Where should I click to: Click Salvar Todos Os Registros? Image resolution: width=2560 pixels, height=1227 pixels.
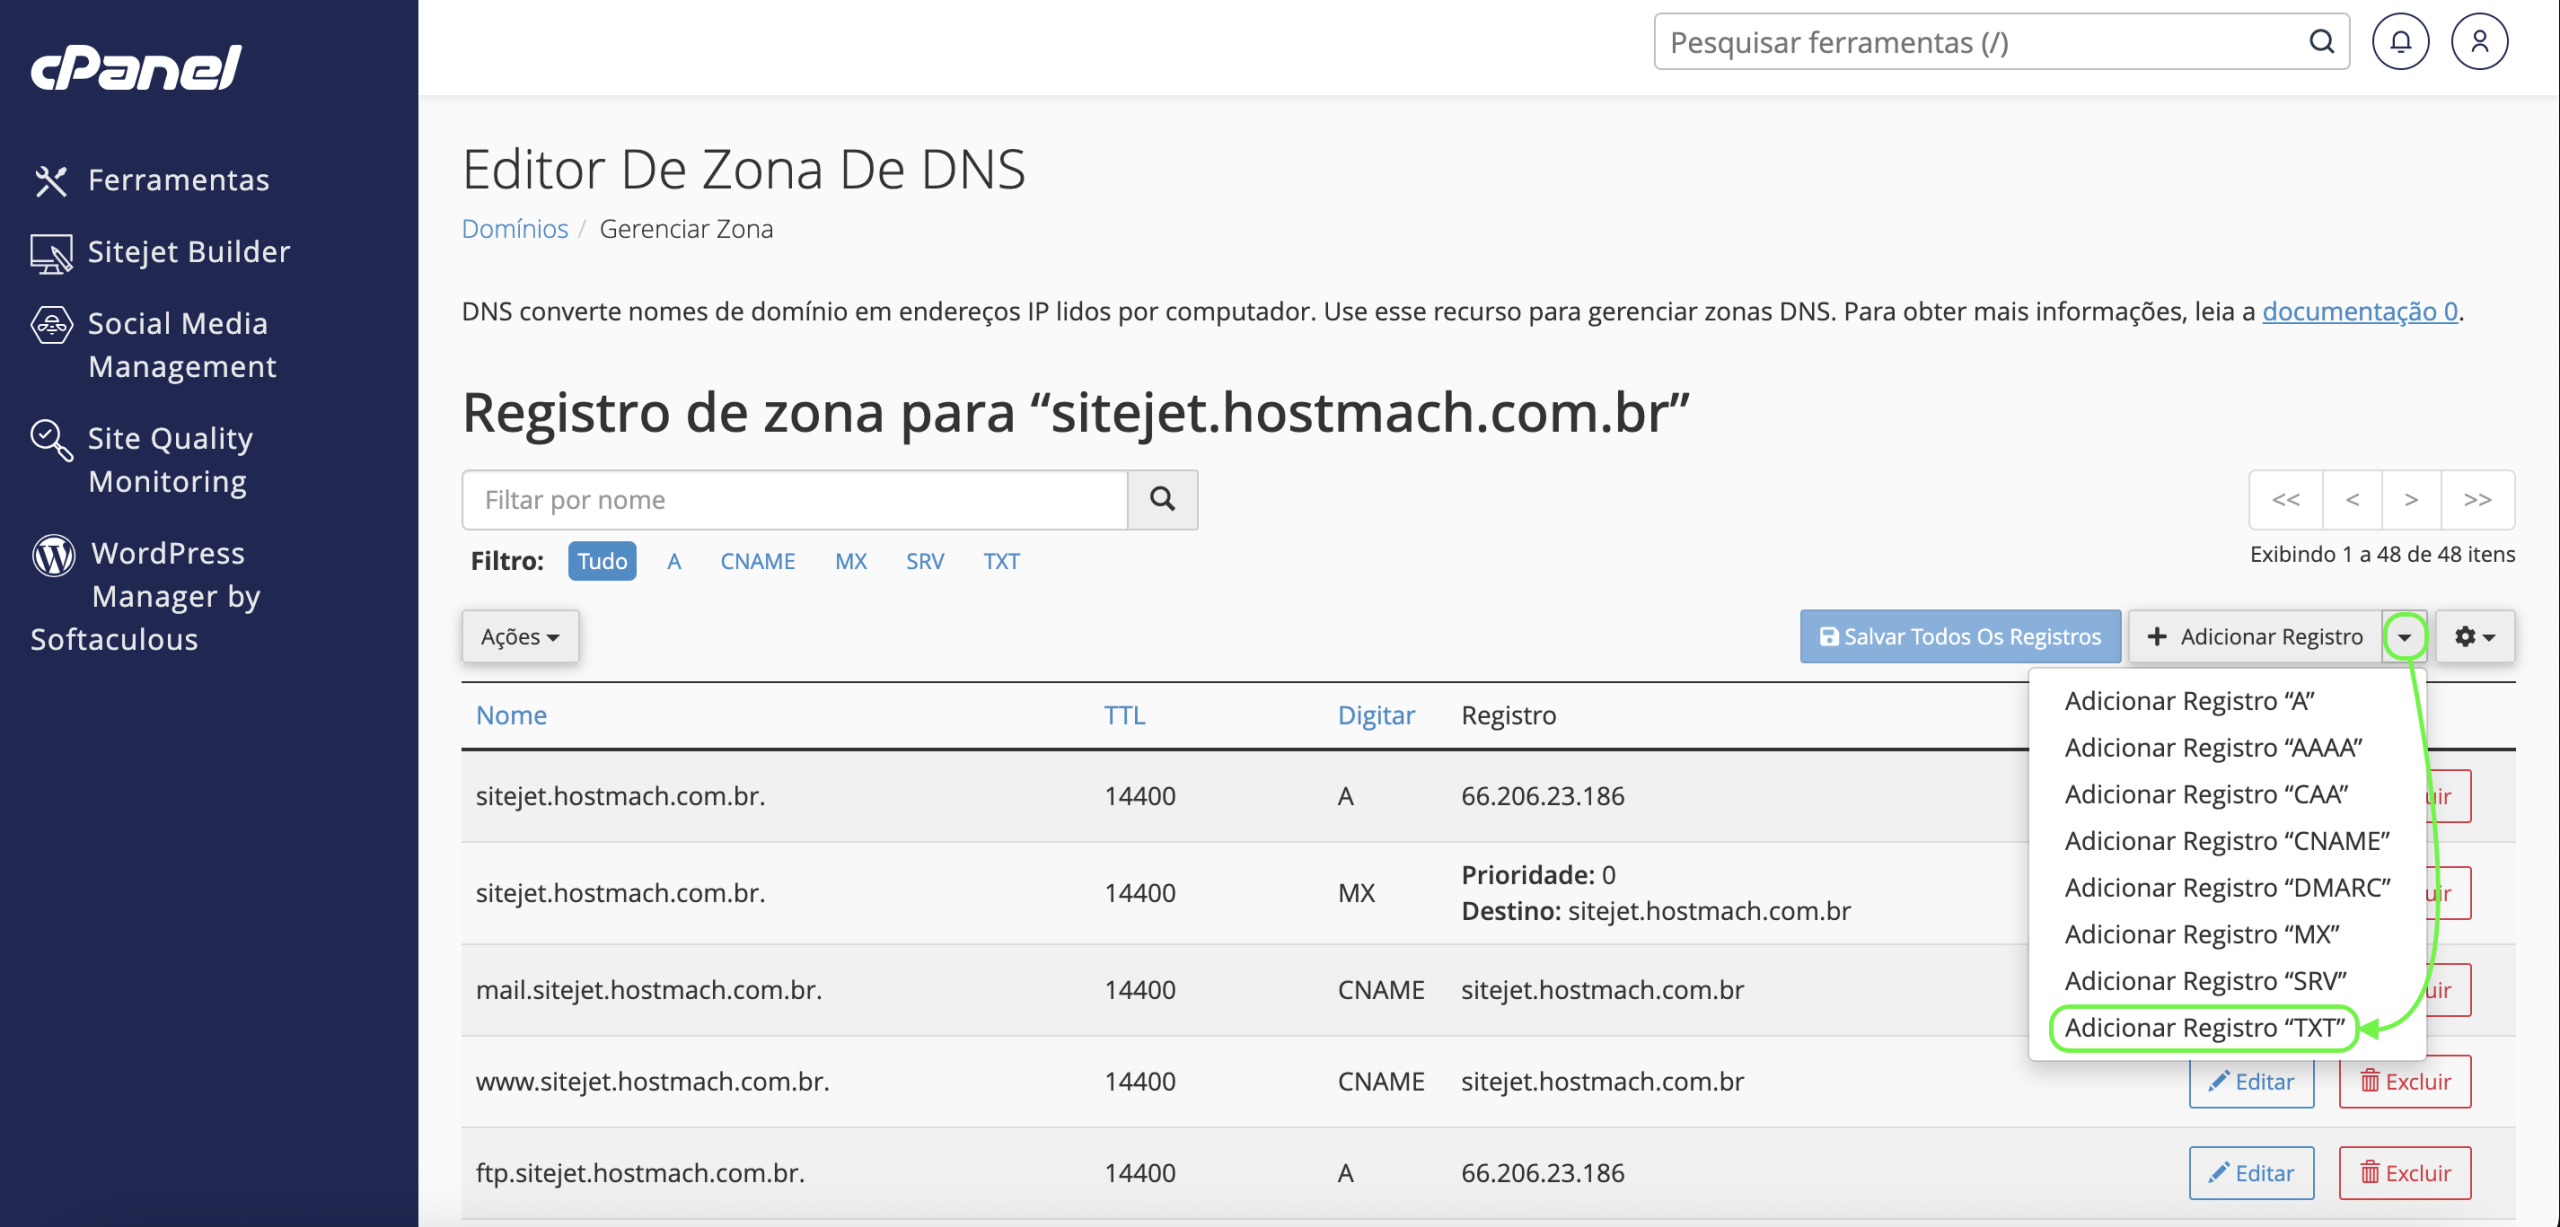(1960, 637)
